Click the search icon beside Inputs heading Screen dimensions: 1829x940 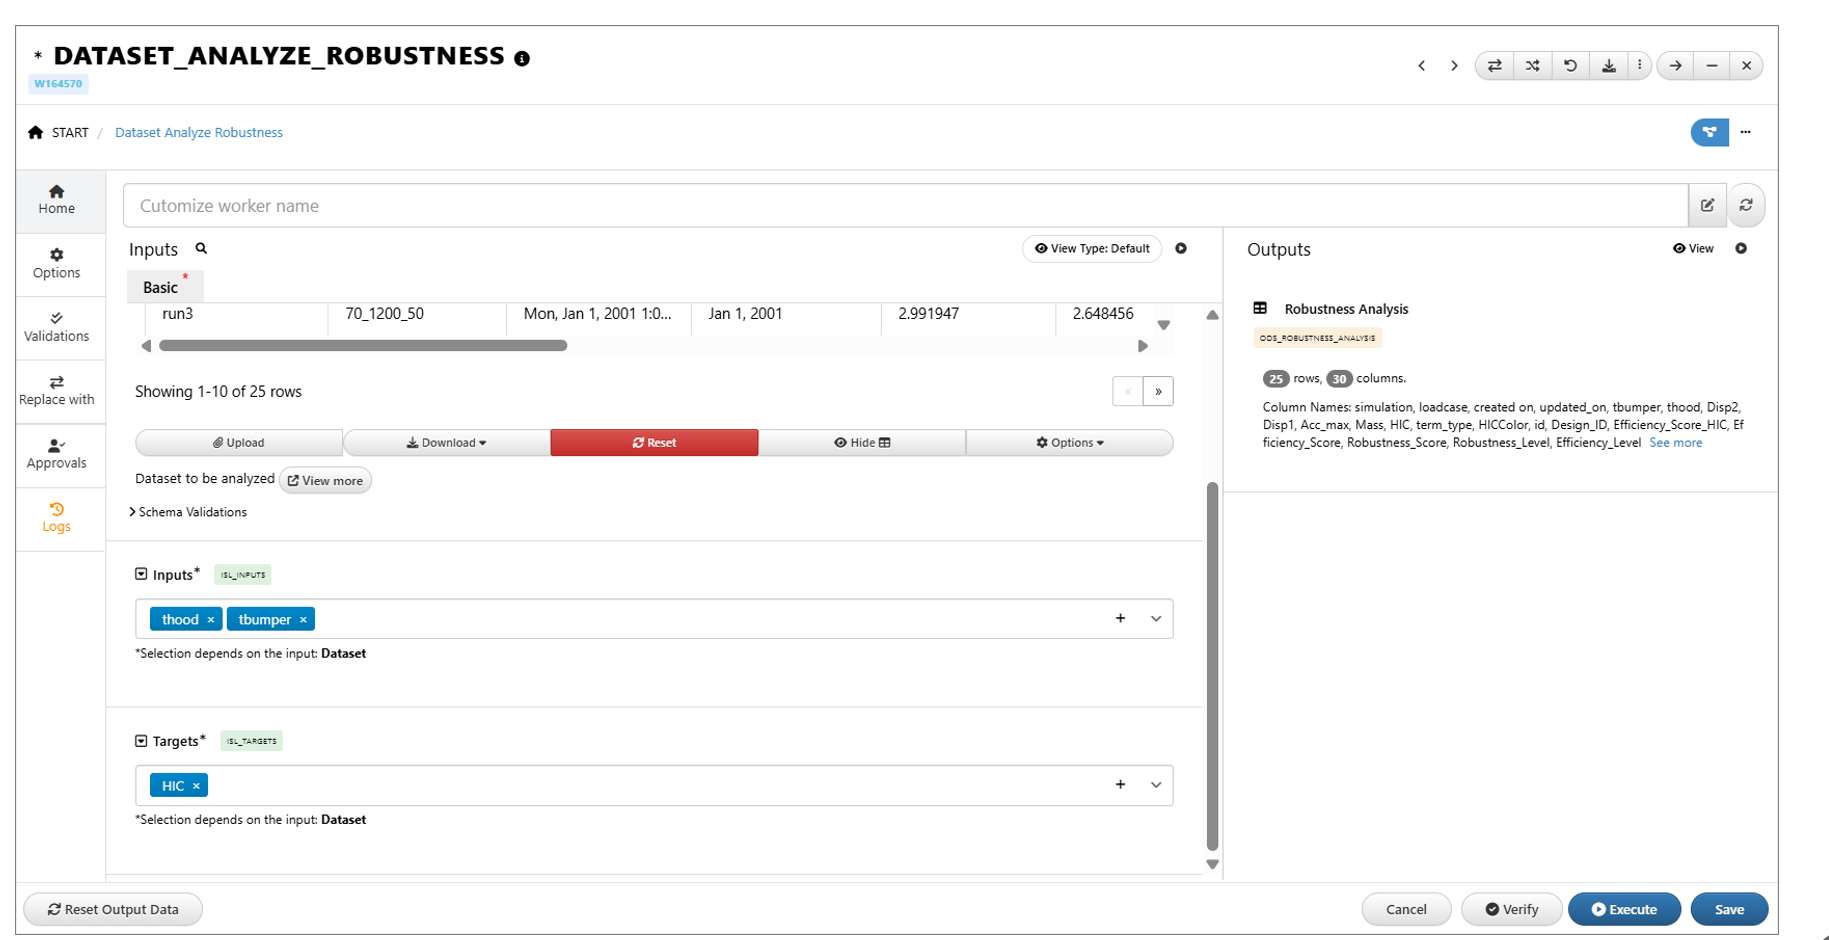(x=201, y=249)
